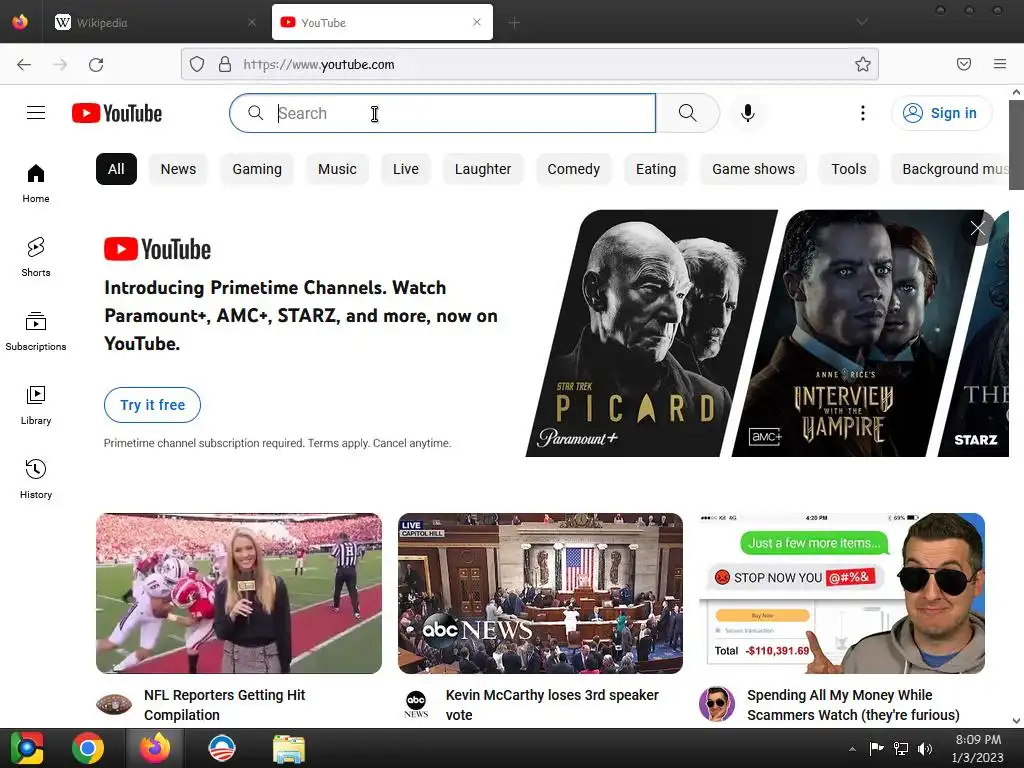Launch Chrome from the taskbar
Image resolution: width=1024 pixels, height=768 pixels.
88,748
